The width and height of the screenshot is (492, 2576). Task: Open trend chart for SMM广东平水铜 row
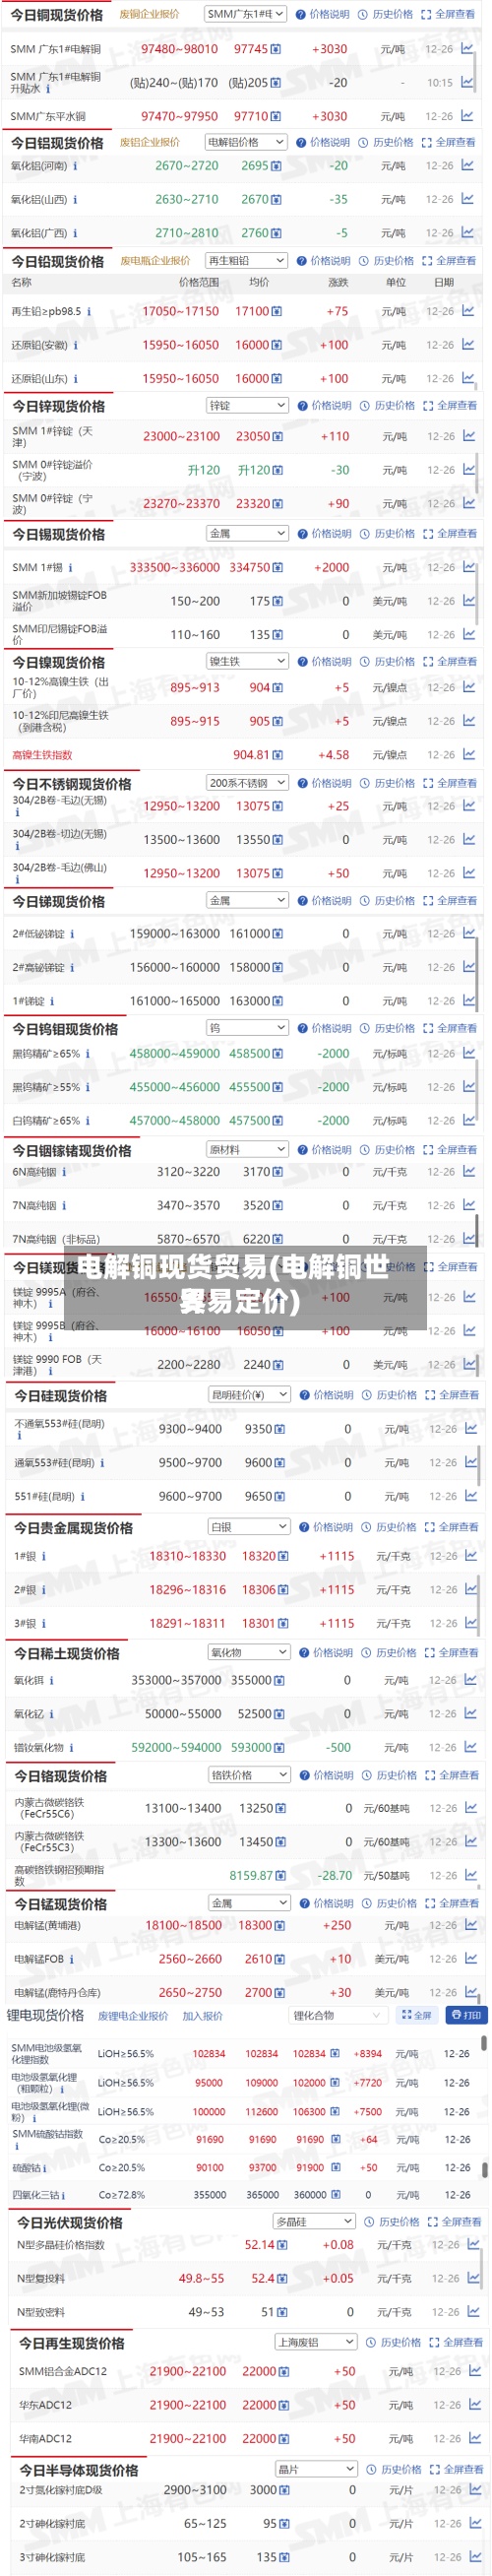tap(468, 116)
